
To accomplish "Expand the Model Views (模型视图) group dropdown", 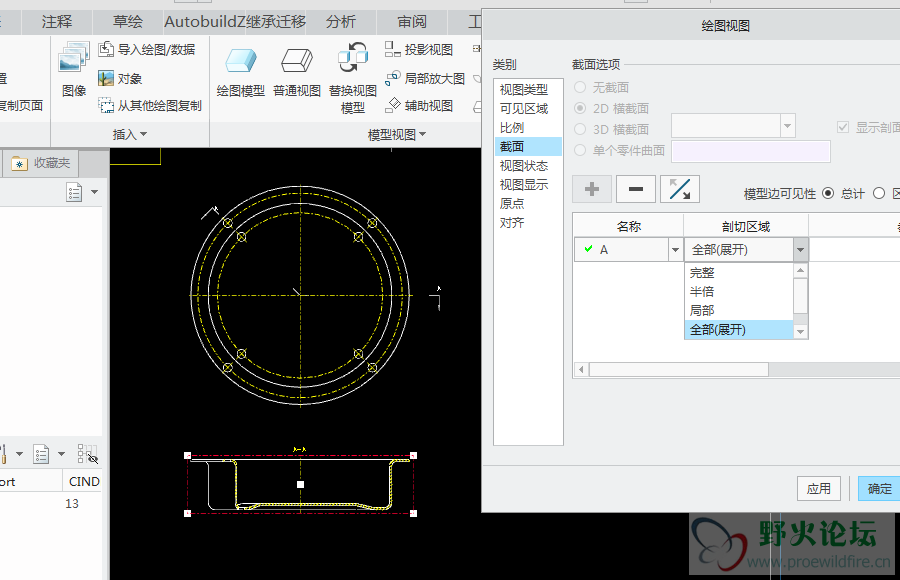I will [397, 134].
